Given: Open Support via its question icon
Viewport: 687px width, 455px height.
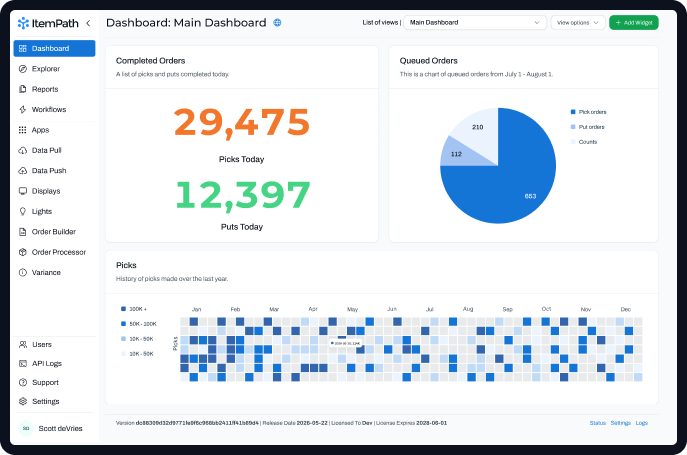Looking at the screenshot, I should tap(23, 382).
